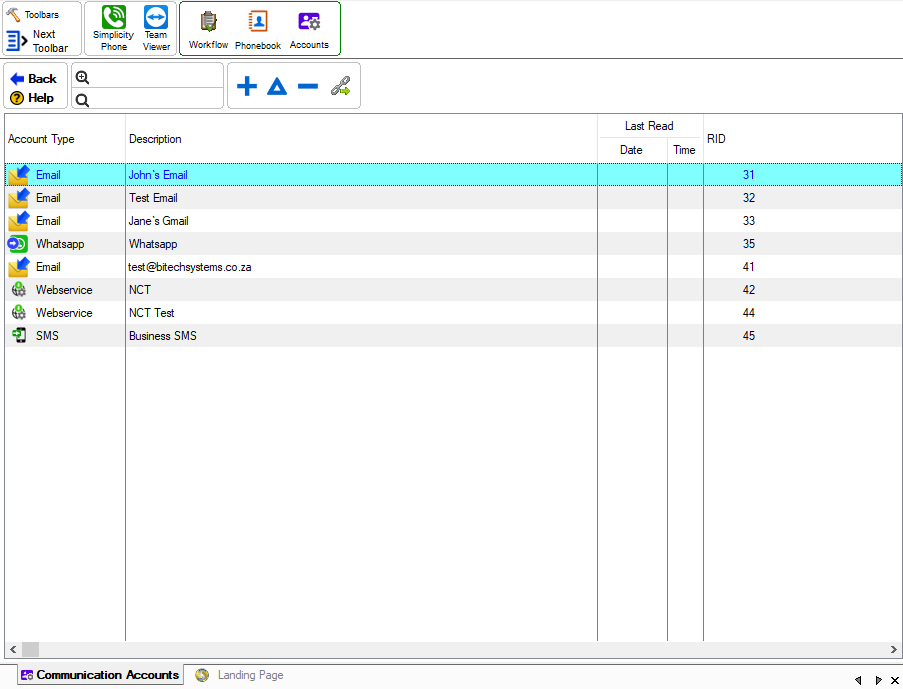Select the Whatsapp account row
Viewport: 903px width, 689px height.
click(x=300, y=243)
